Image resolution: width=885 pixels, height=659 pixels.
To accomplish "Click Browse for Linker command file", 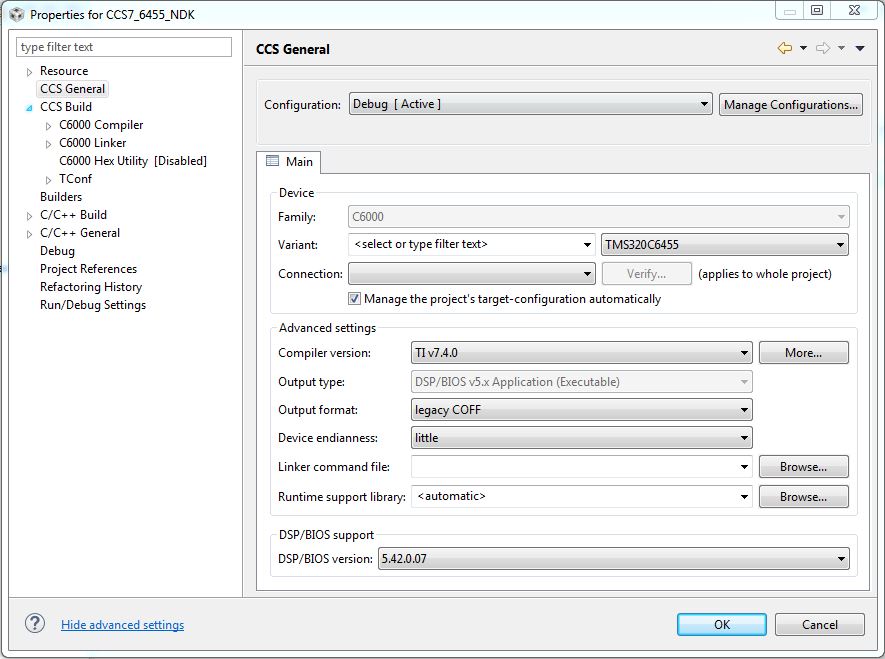I will 803,467.
